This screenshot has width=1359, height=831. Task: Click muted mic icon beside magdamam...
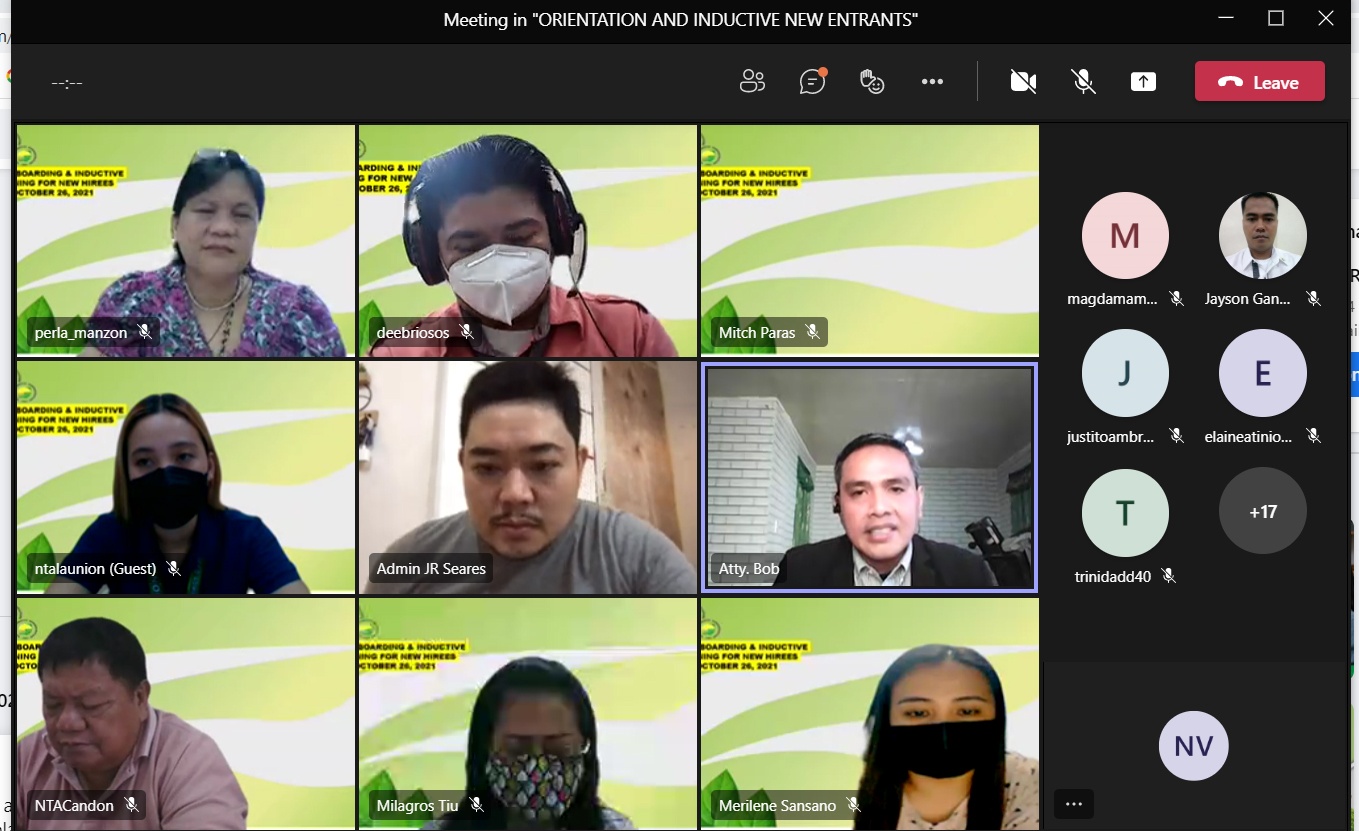1176,298
